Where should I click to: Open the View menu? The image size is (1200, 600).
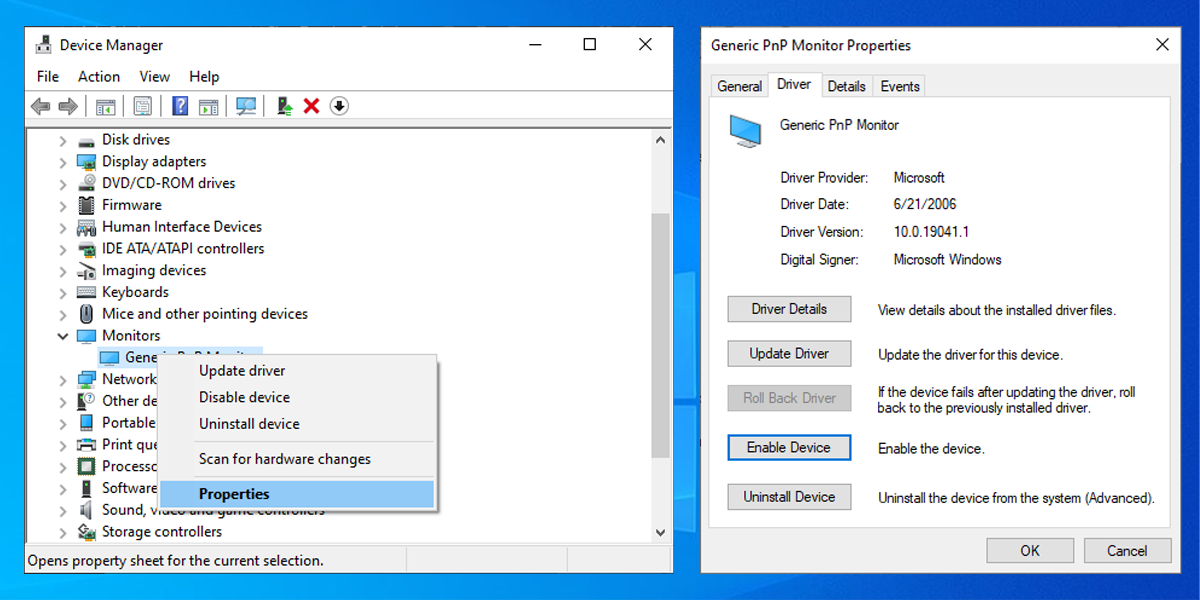[x=154, y=77]
